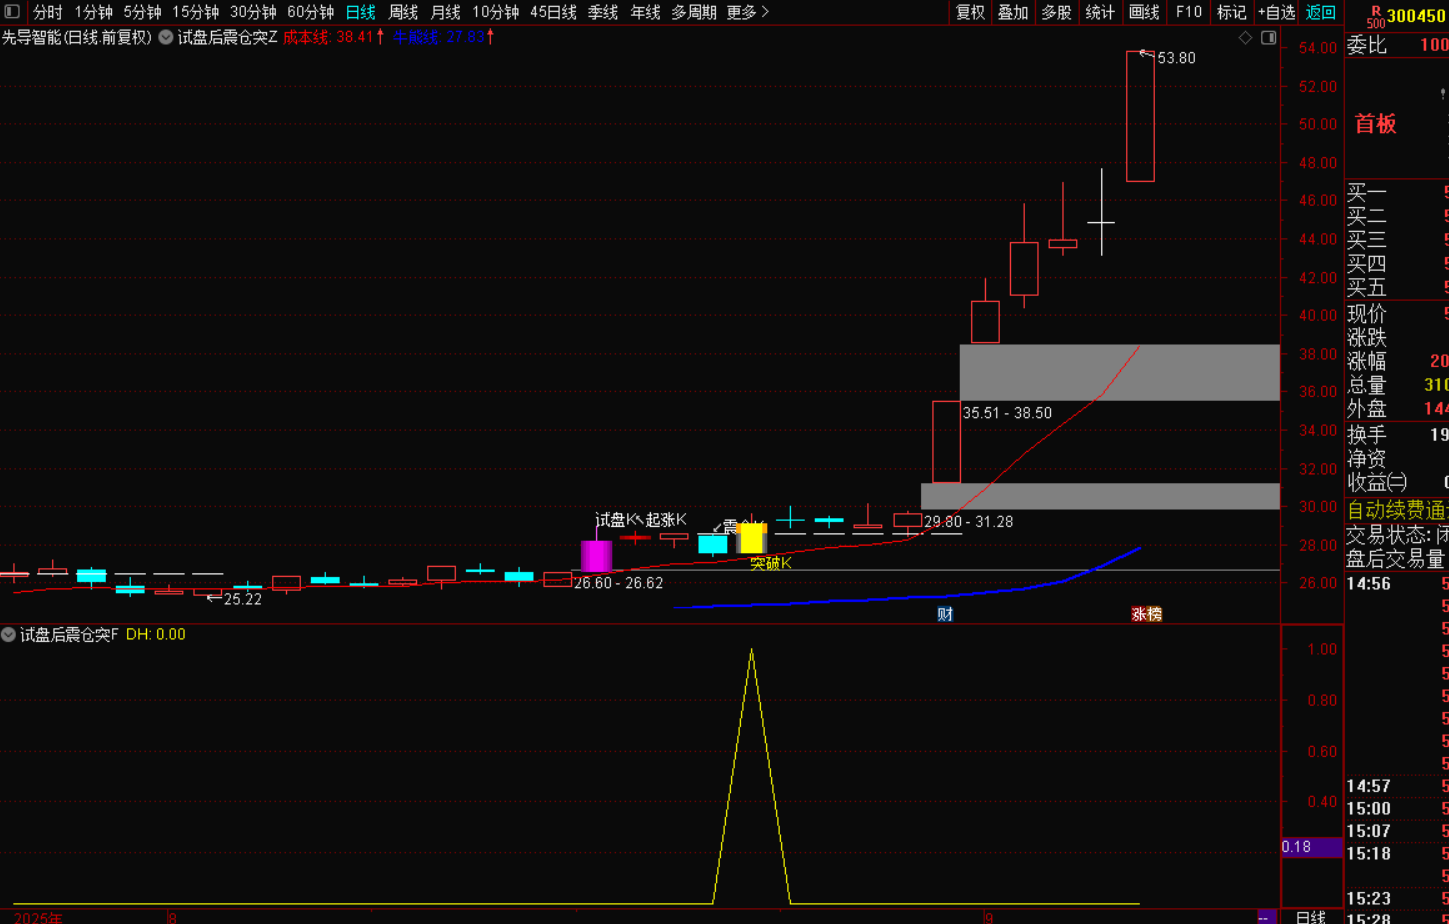The image size is (1449, 924).
Task: Select the magenta 试盘K candle
Action: [596, 556]
